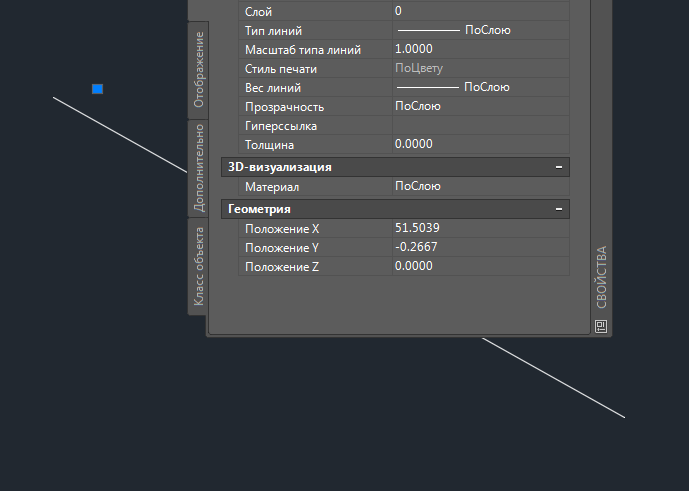Click the Стиль печати ПоЦвету value
Viewport: 689px width, 491px height.
coord(481,68)
